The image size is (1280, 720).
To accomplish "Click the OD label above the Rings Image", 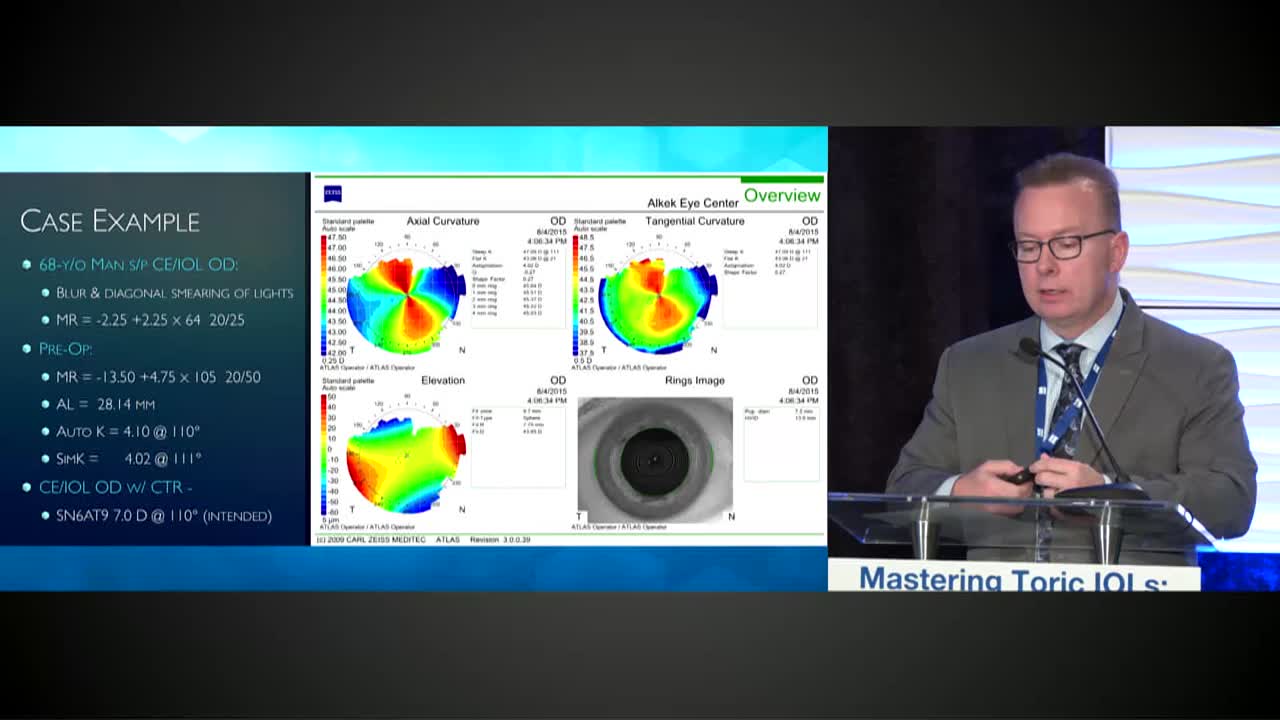I will coord(810,379).
